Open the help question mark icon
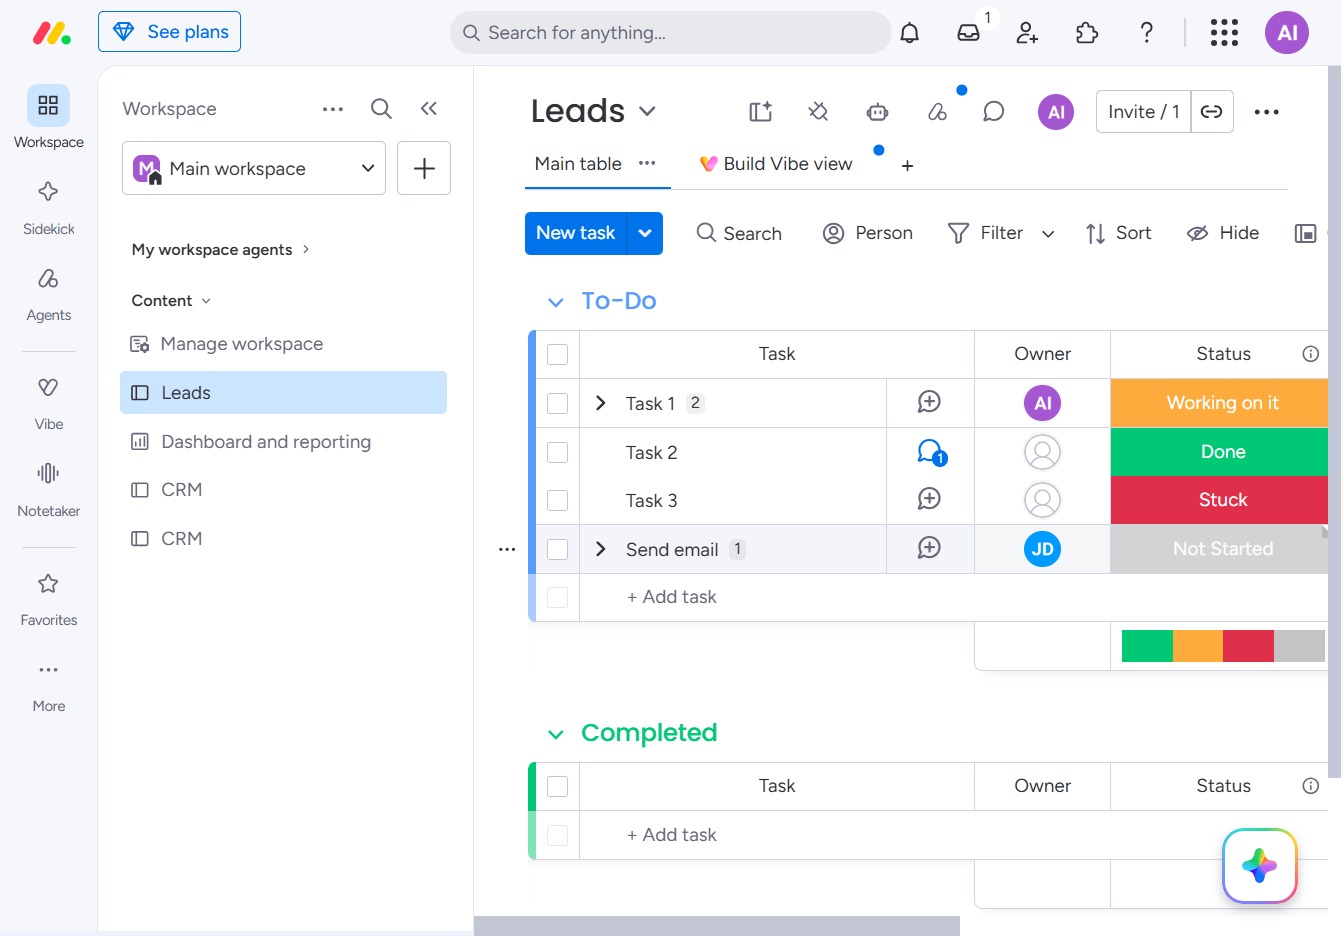This screenshot has width=1341, height=936. [1147, 33]
